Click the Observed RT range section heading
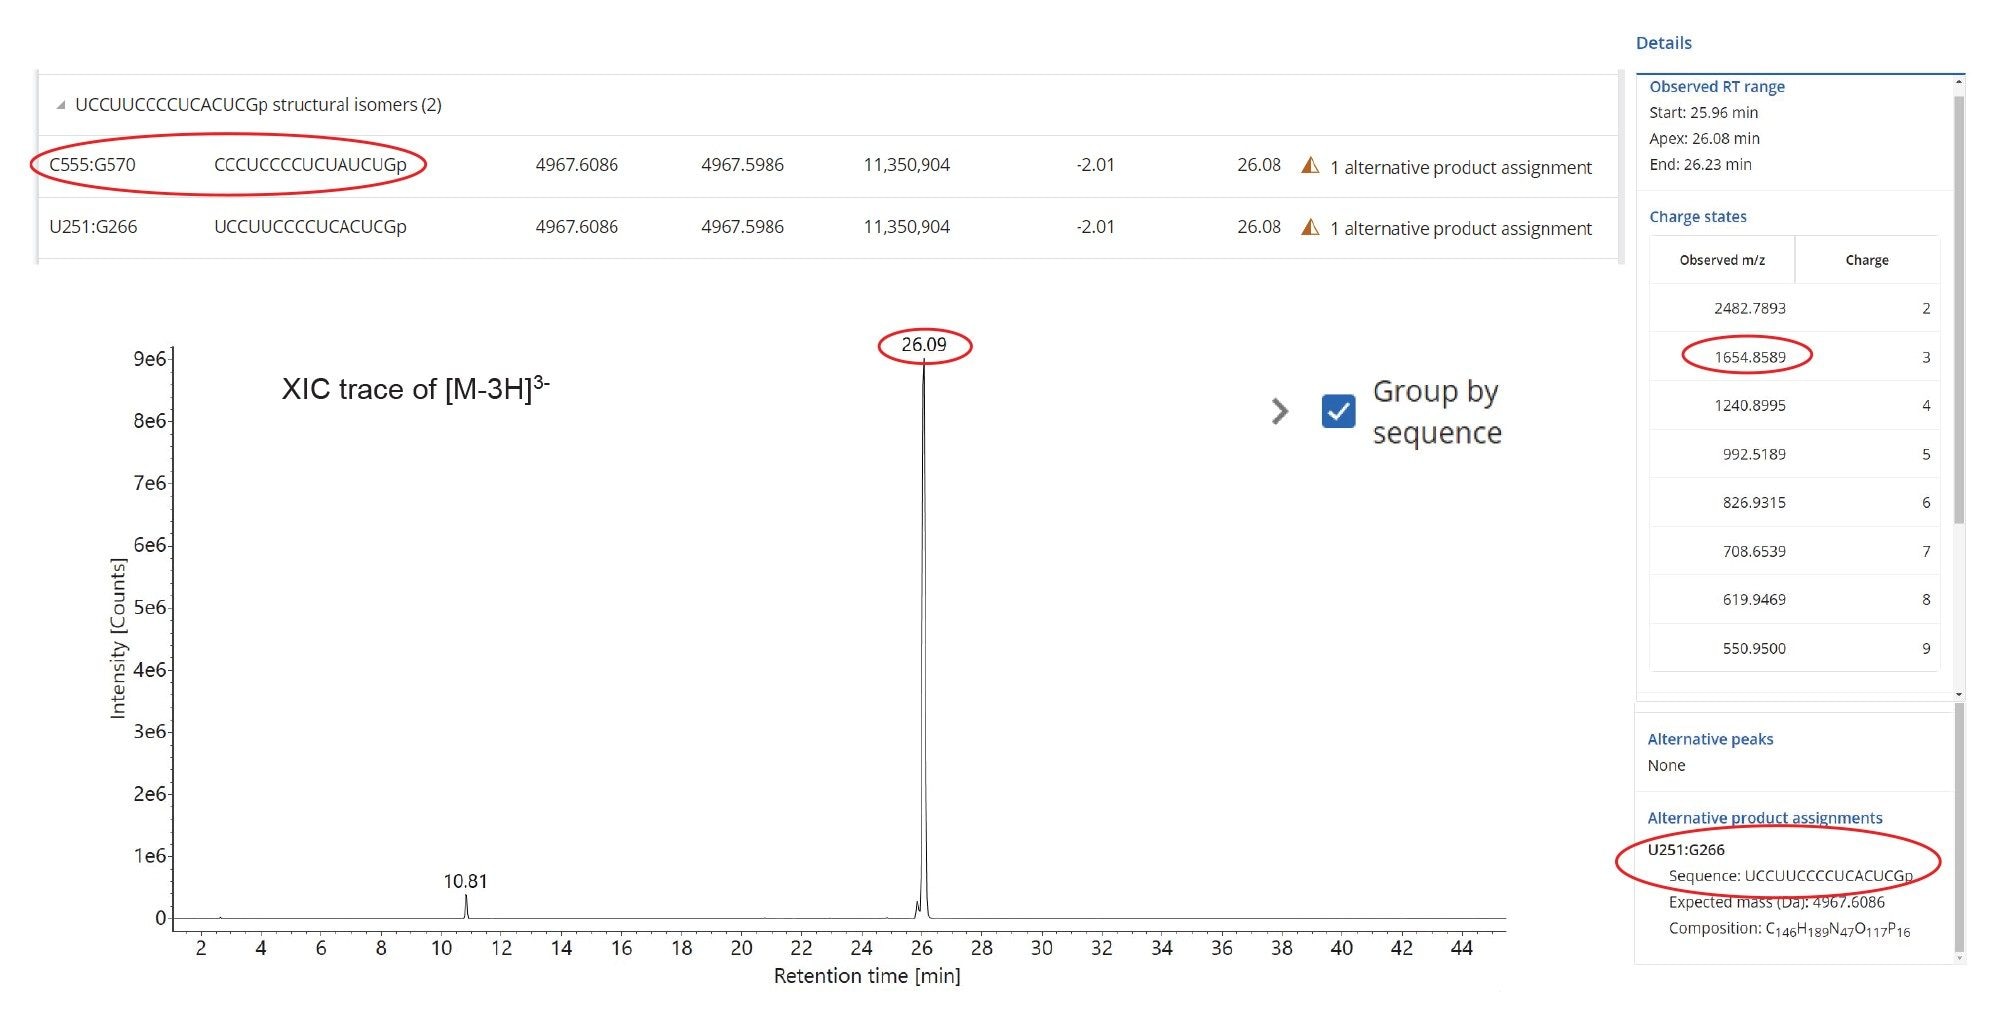This screenshot has width=2000, height=1028. tap(1717, 87)
